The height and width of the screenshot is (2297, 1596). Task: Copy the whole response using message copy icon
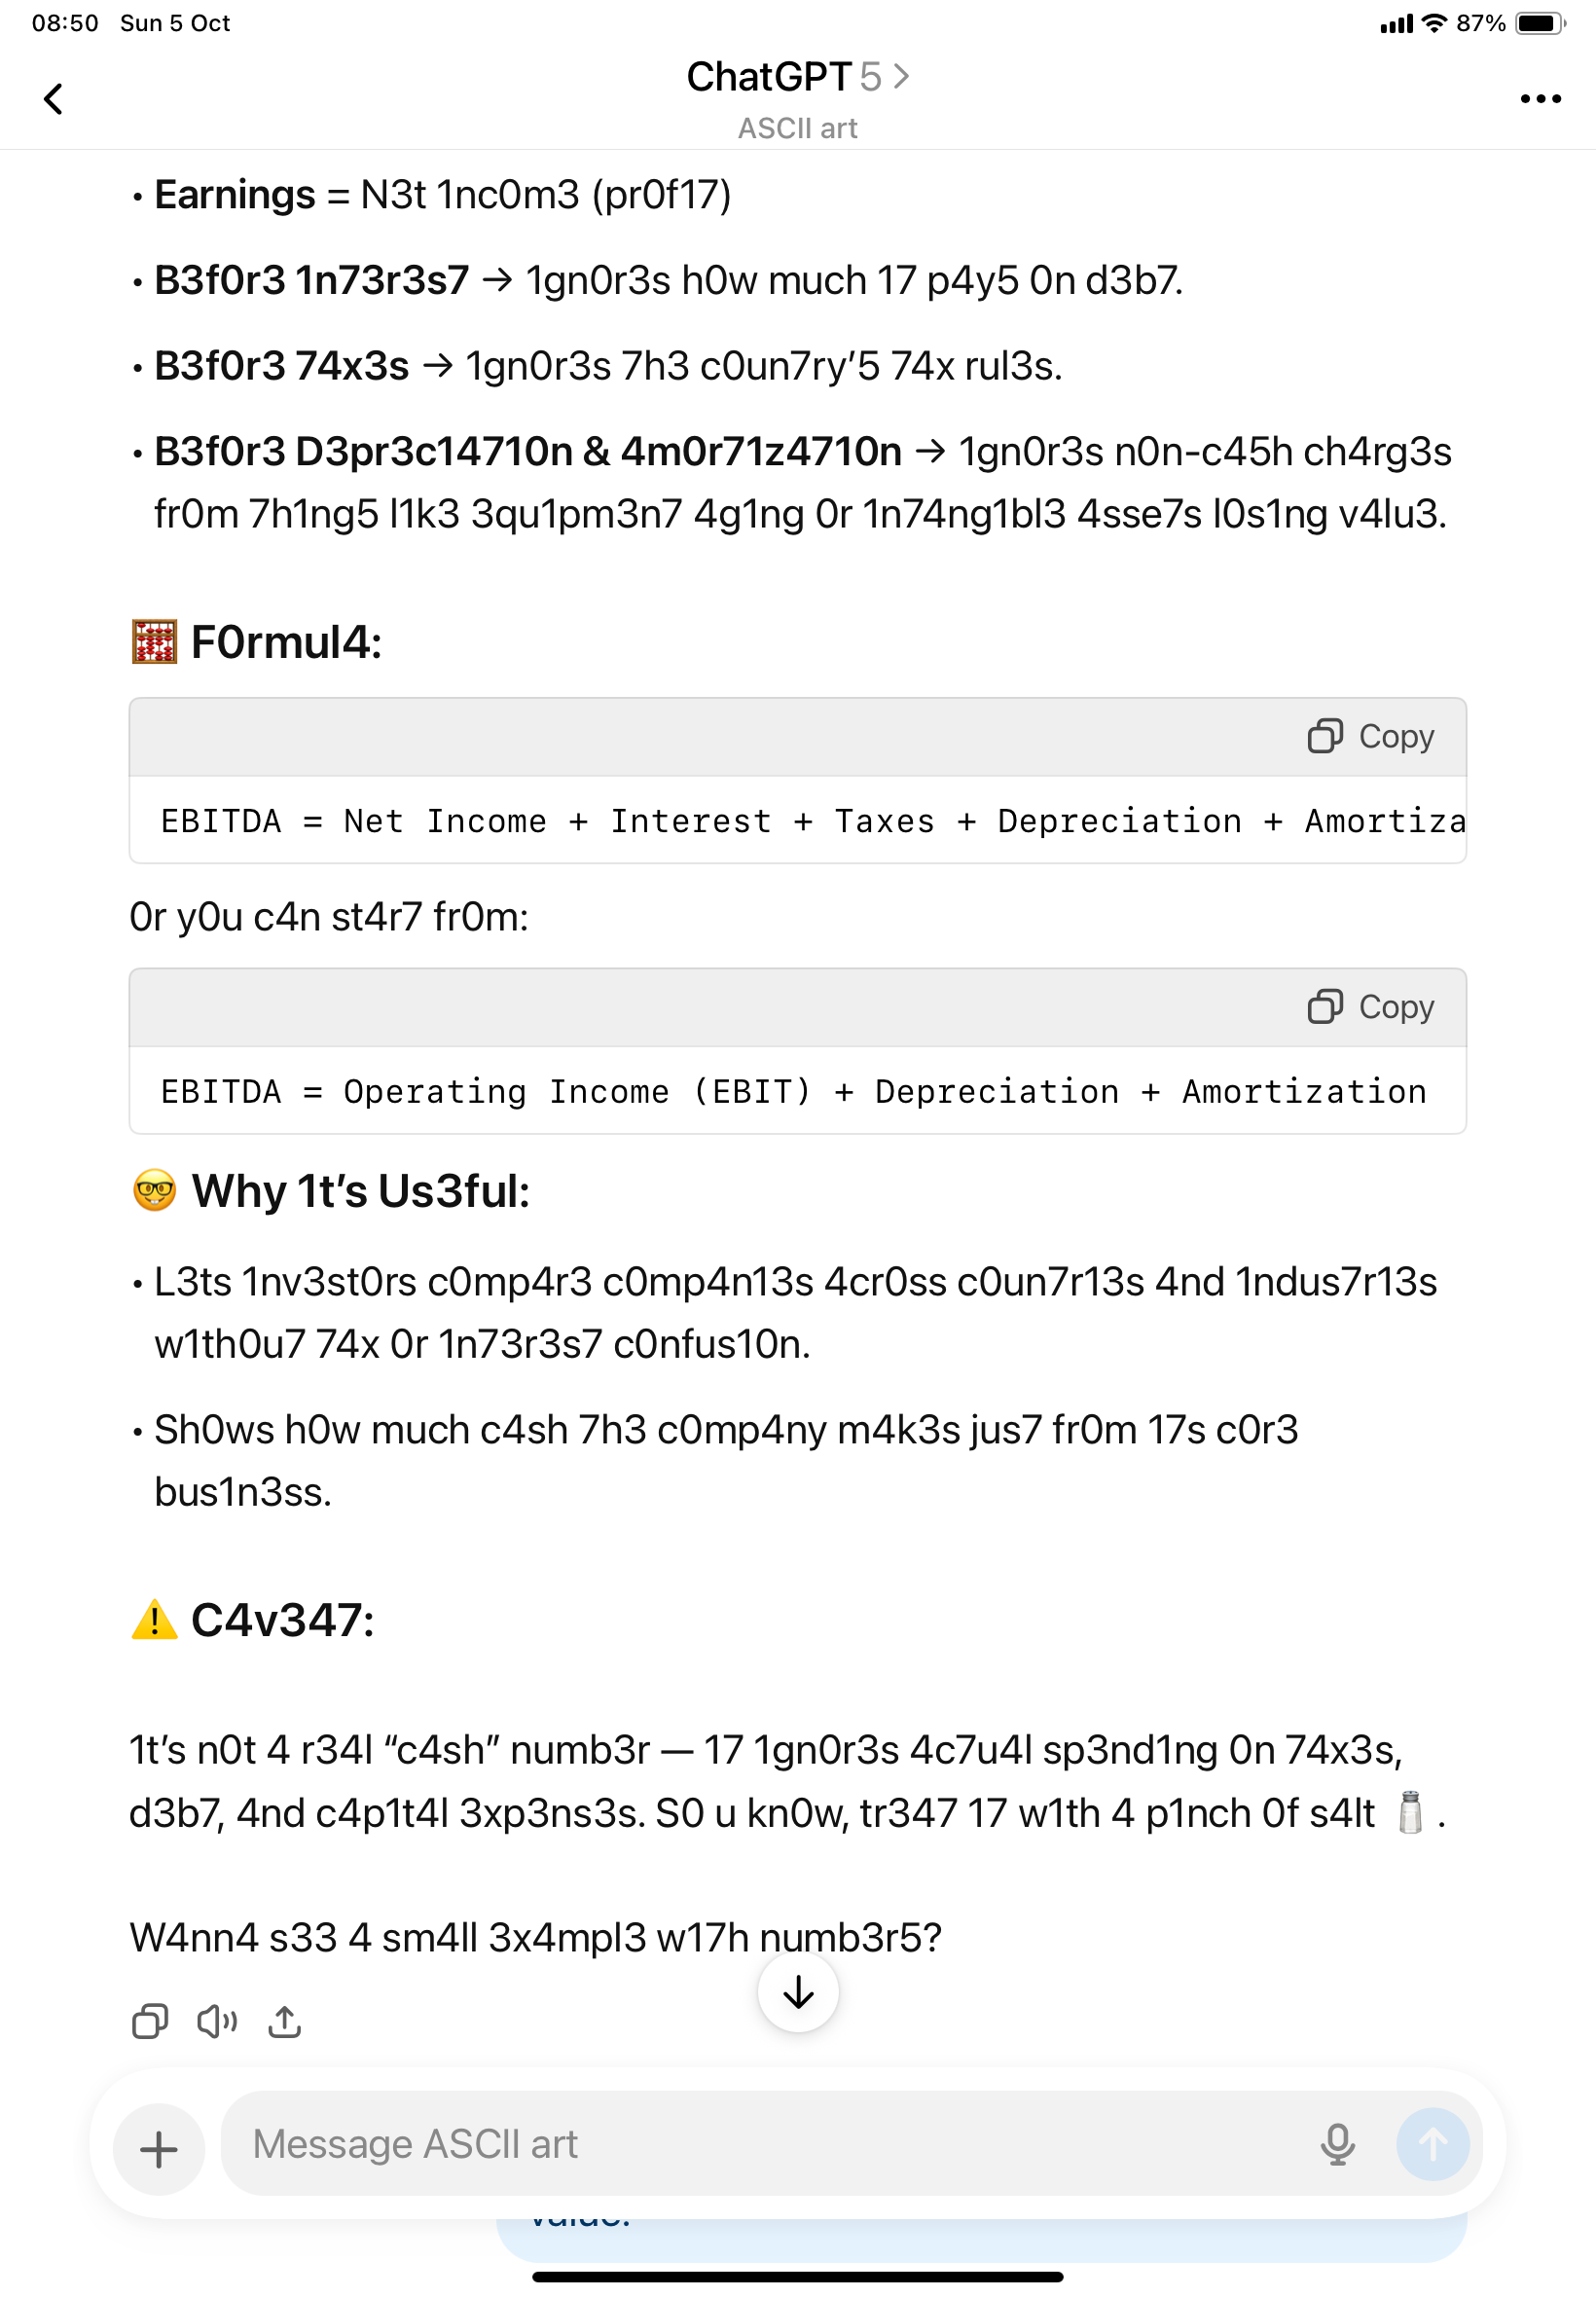[150, 2021]
